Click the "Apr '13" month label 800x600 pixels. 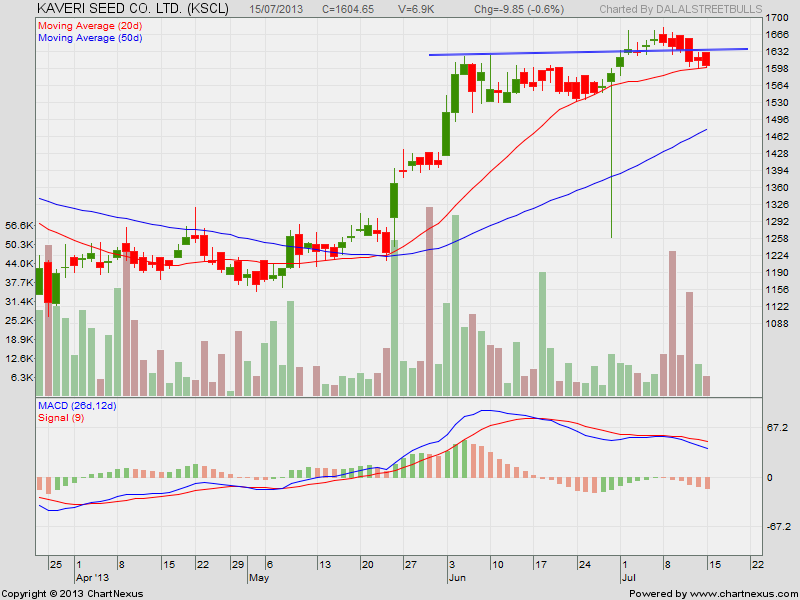pyautogui.click(x=92, y=578)
